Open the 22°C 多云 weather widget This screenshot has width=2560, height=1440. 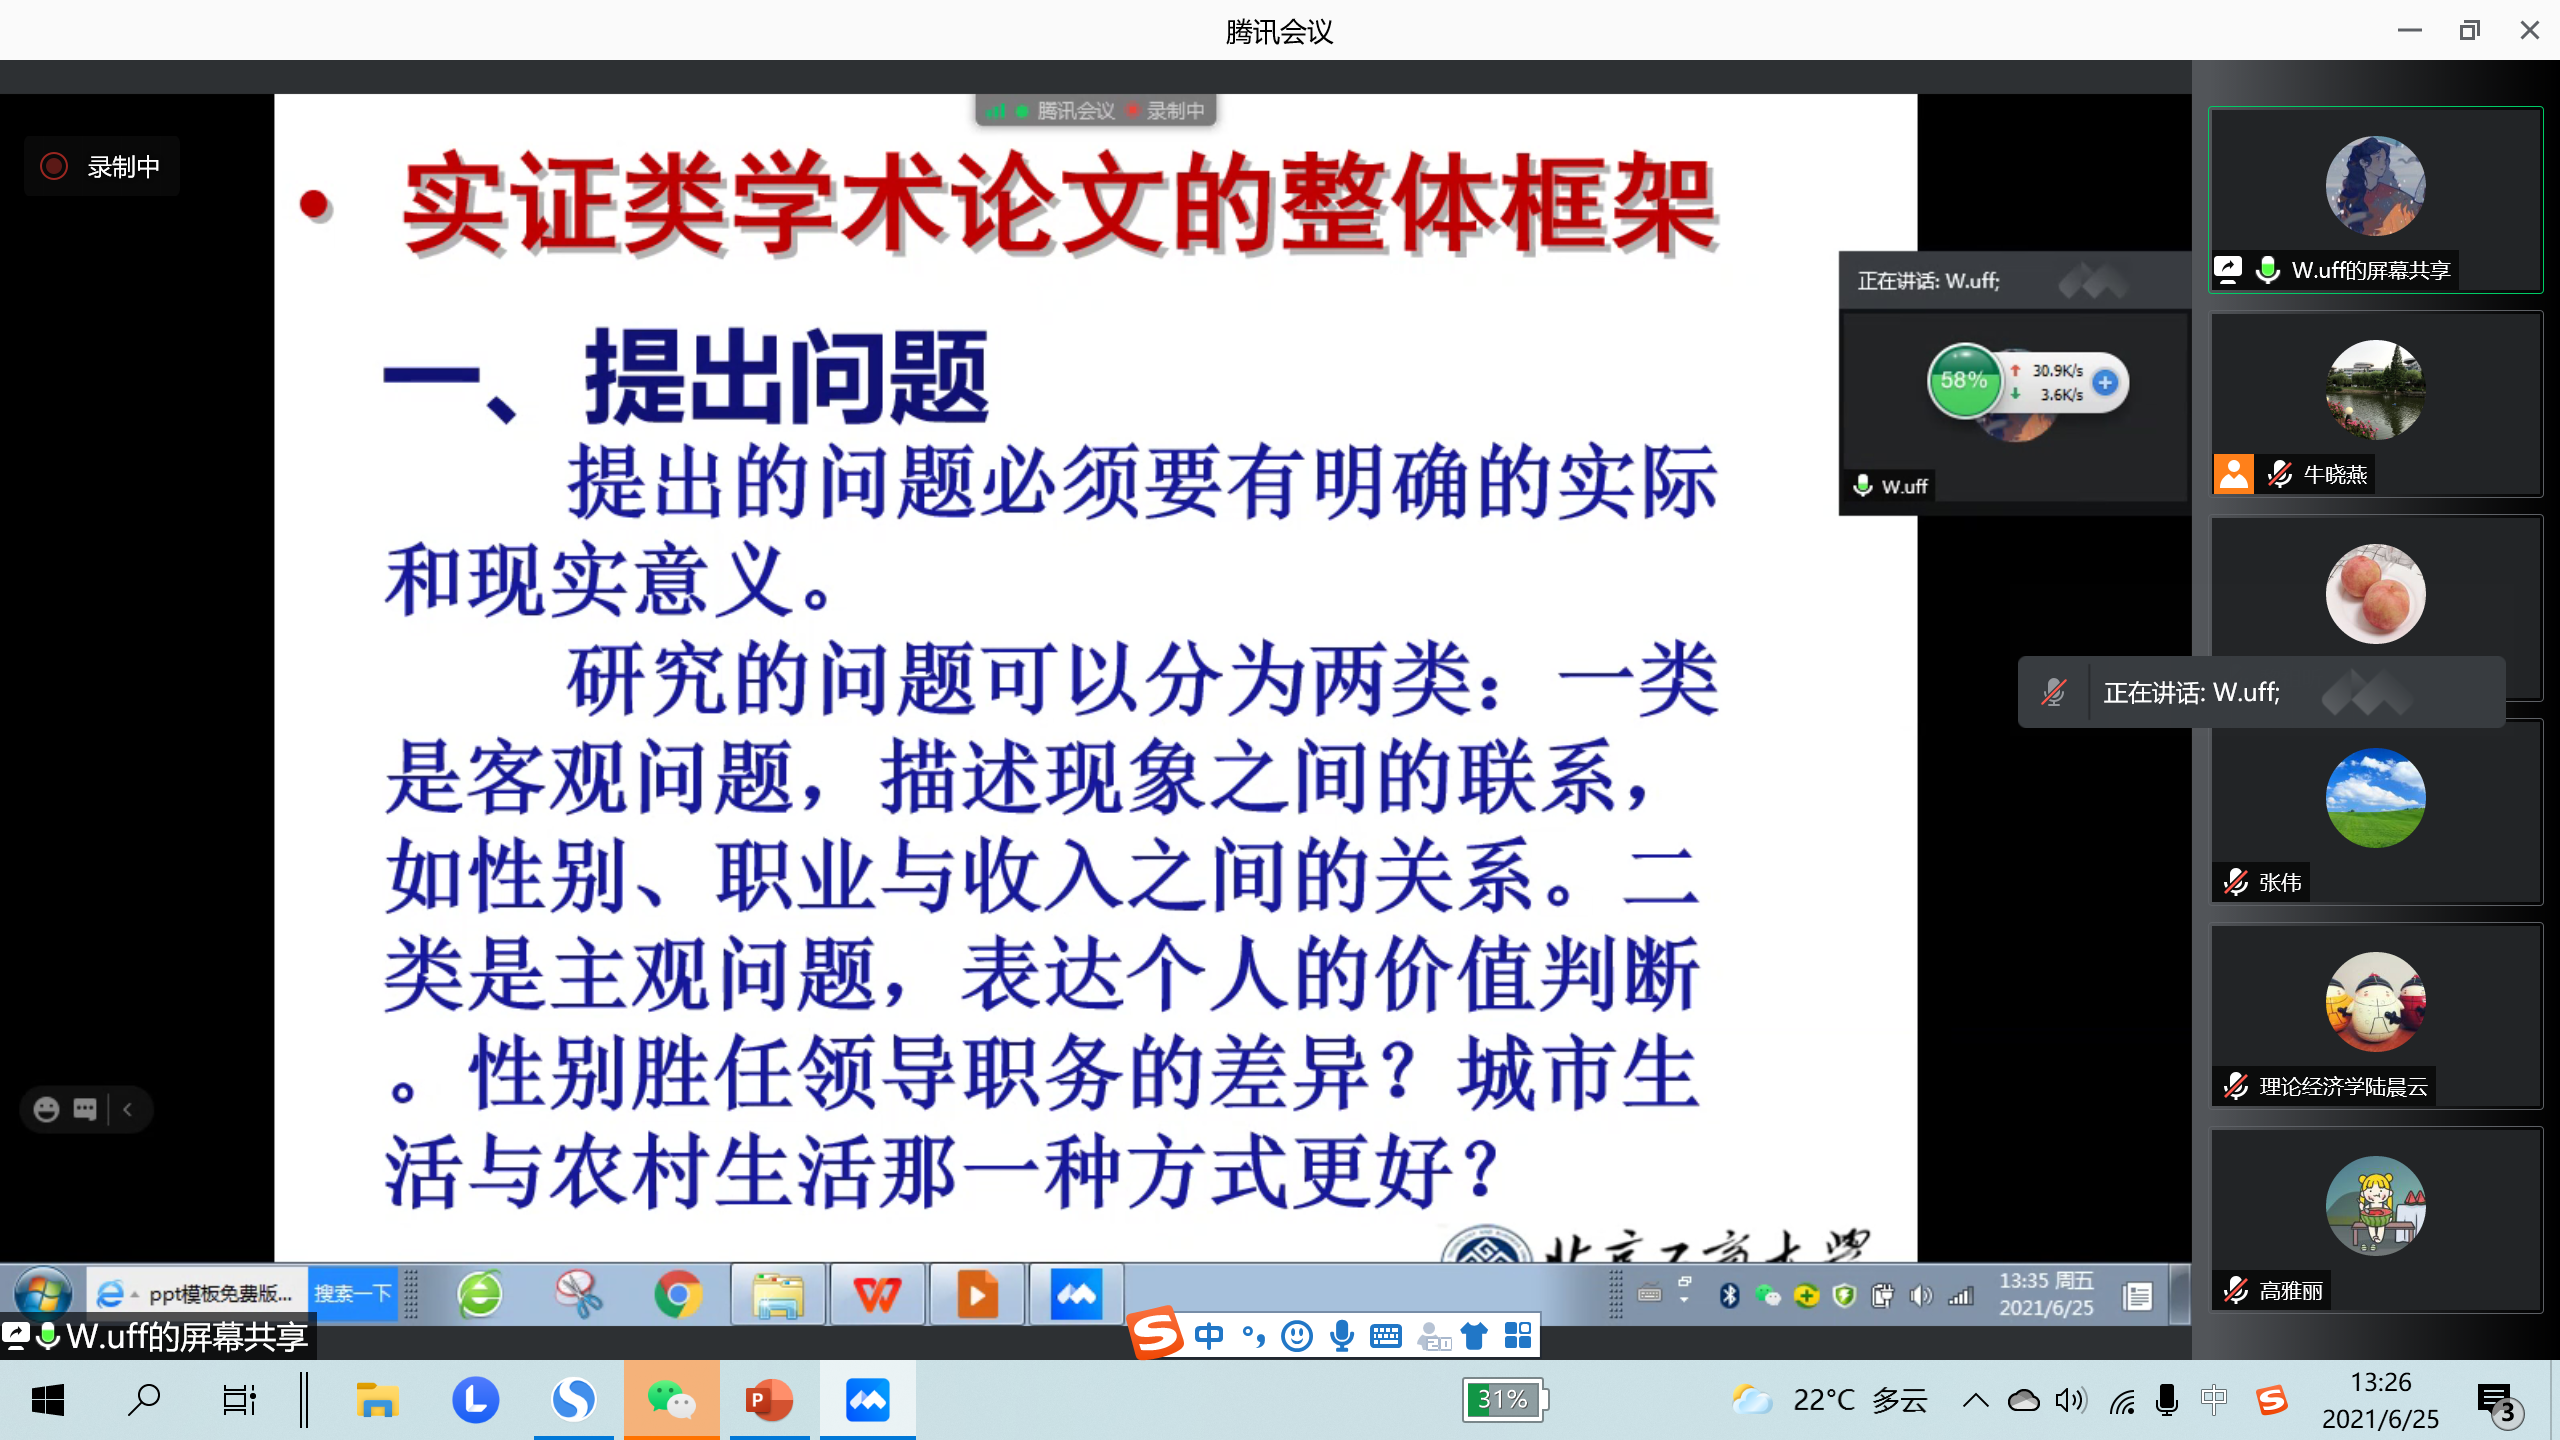point(1829,1400)
